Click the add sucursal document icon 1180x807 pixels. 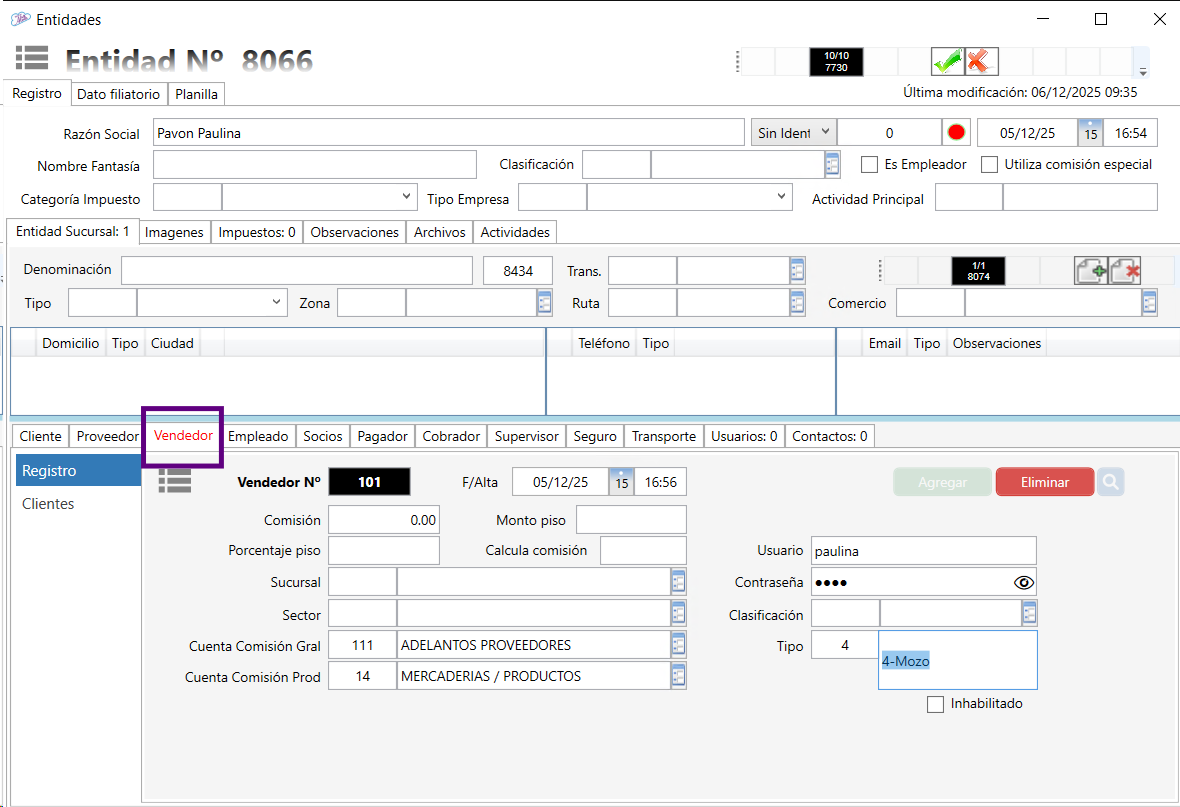tap(1091, 271)
